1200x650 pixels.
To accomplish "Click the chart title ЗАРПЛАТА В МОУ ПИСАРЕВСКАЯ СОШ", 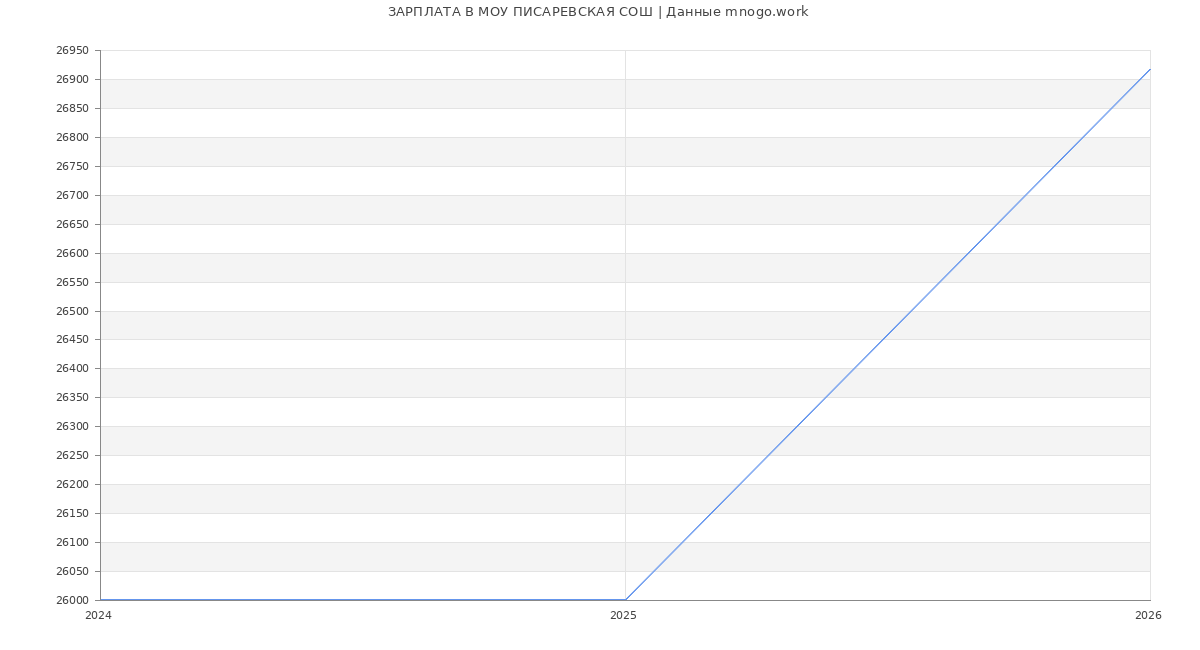I will pyautogui.click(x=519, y=12).
